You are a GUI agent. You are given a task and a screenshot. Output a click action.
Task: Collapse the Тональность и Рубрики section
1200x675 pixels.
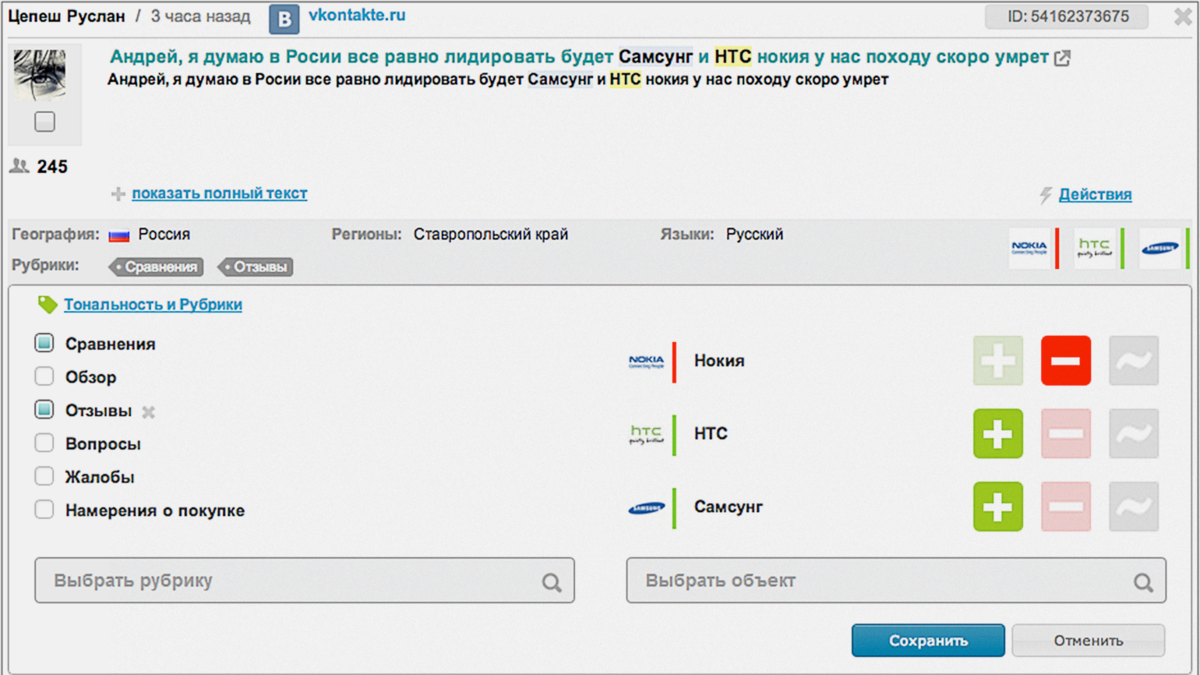point(153,304)
